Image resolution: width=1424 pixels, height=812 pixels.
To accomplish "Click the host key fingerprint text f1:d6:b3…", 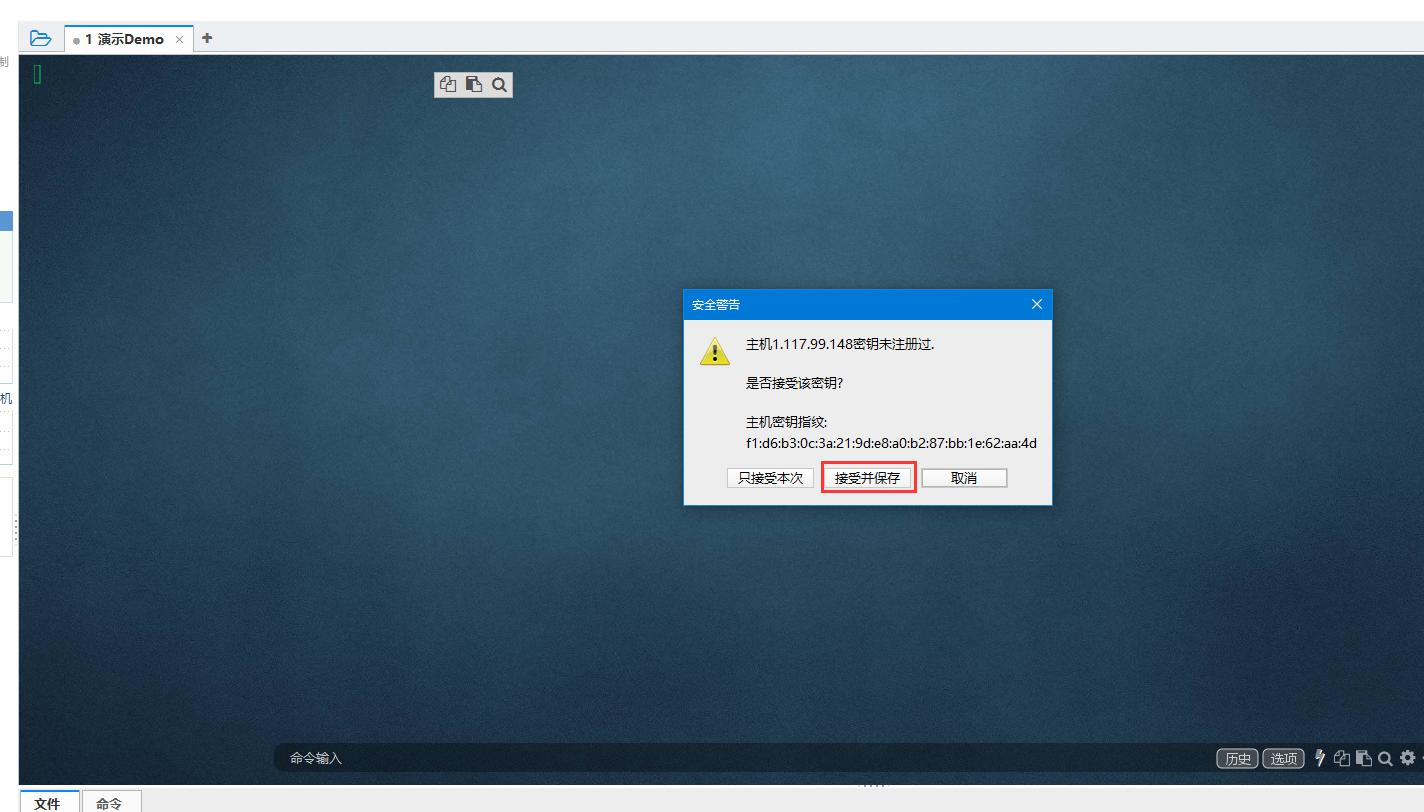I will (891, 443).
